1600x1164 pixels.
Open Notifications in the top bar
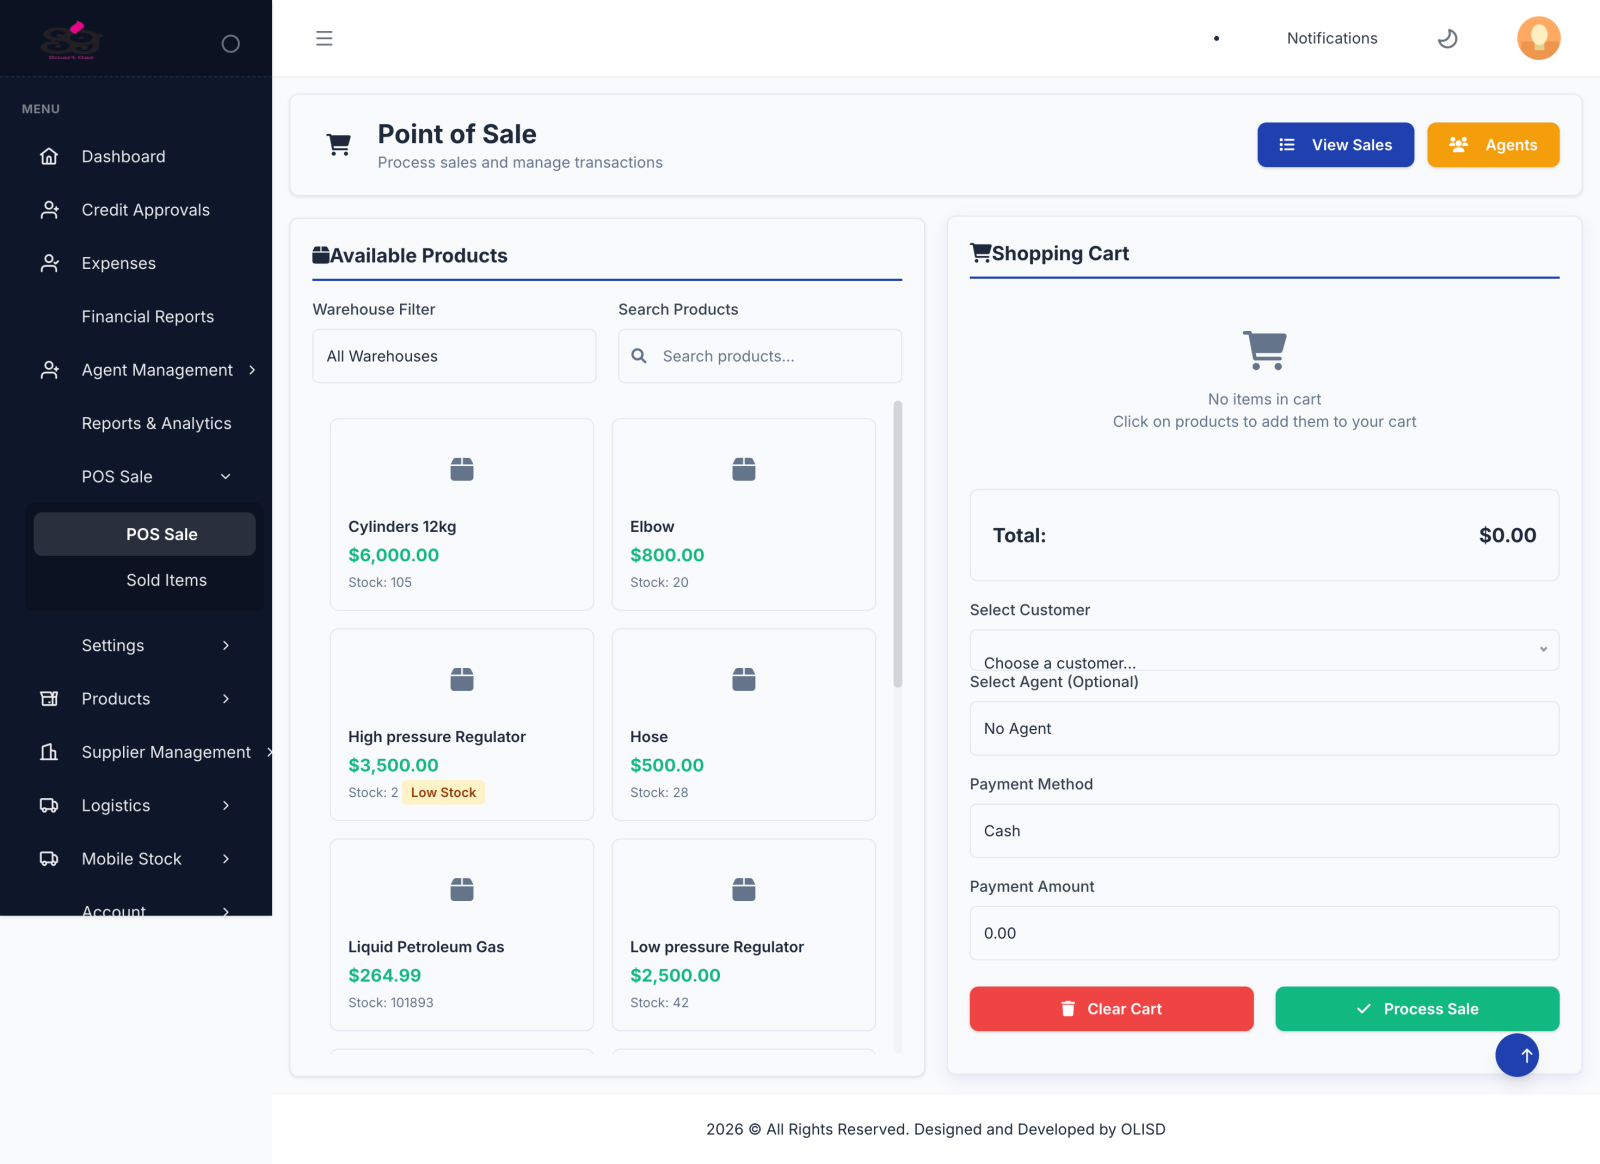pyautogui.click(x=1332, y=38)
